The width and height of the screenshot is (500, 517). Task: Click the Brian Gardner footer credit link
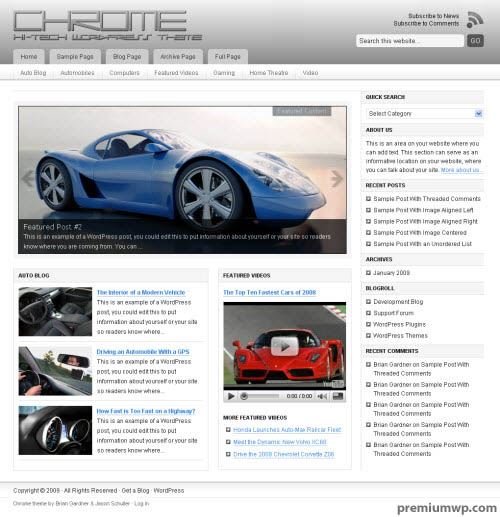pyautogui.click(x=72, y=503)
